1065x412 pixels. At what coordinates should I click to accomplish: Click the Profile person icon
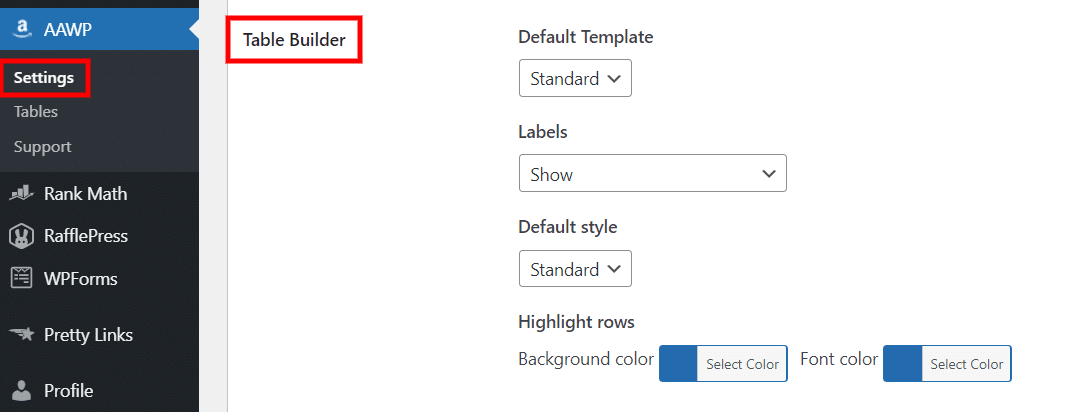click(x=22, y=390)
